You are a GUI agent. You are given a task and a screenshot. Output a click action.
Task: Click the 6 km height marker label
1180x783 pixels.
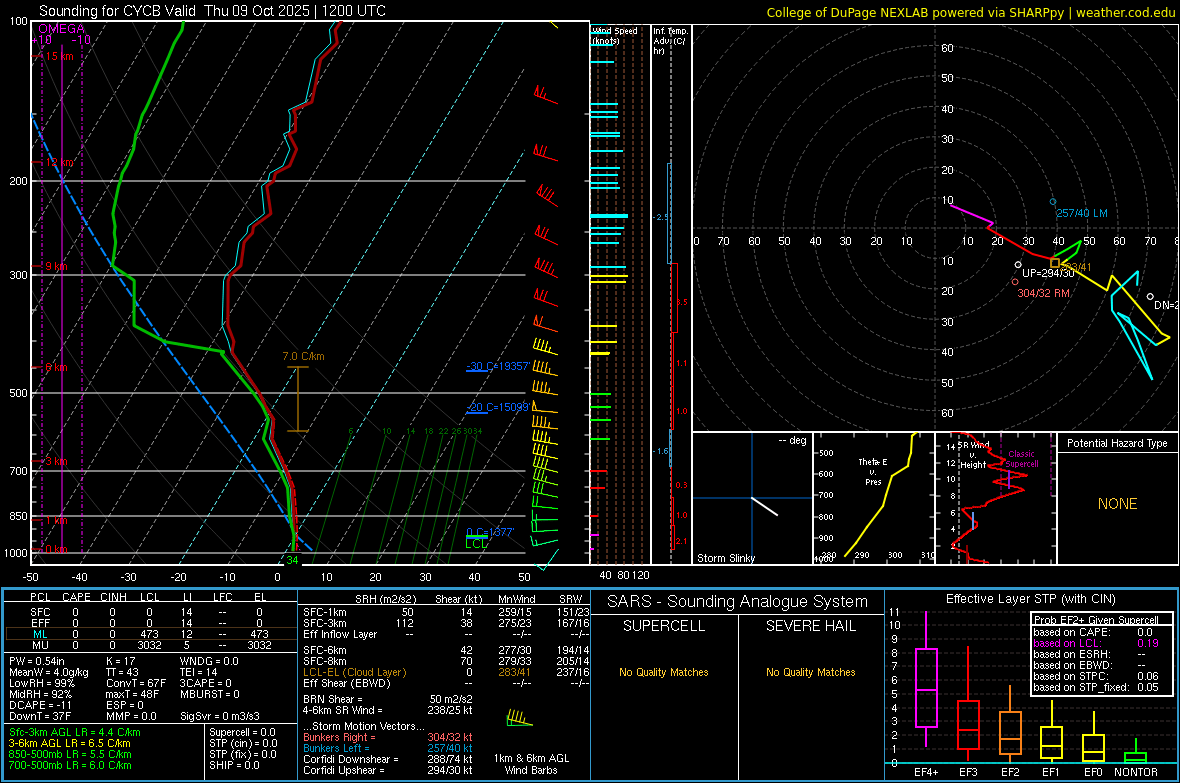[x=56, y=367]
